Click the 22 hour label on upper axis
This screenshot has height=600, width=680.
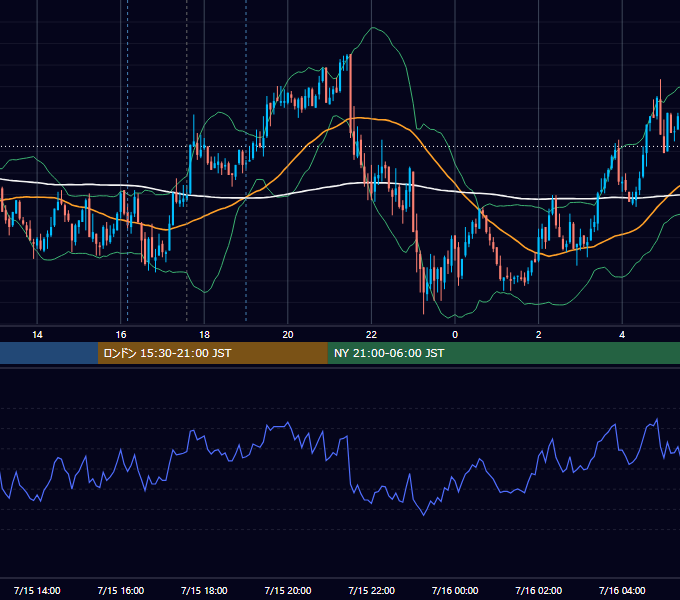coord(371,335)
